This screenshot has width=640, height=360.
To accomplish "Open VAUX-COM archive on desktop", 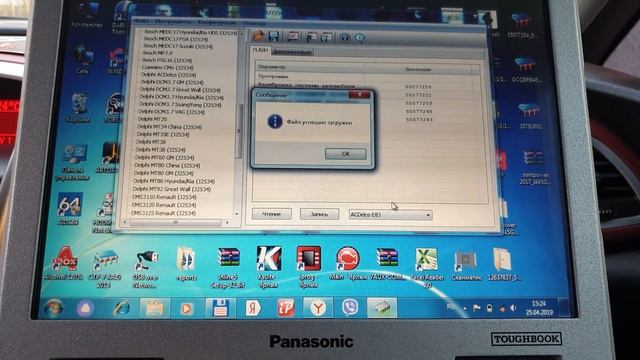I will (387, 263).
